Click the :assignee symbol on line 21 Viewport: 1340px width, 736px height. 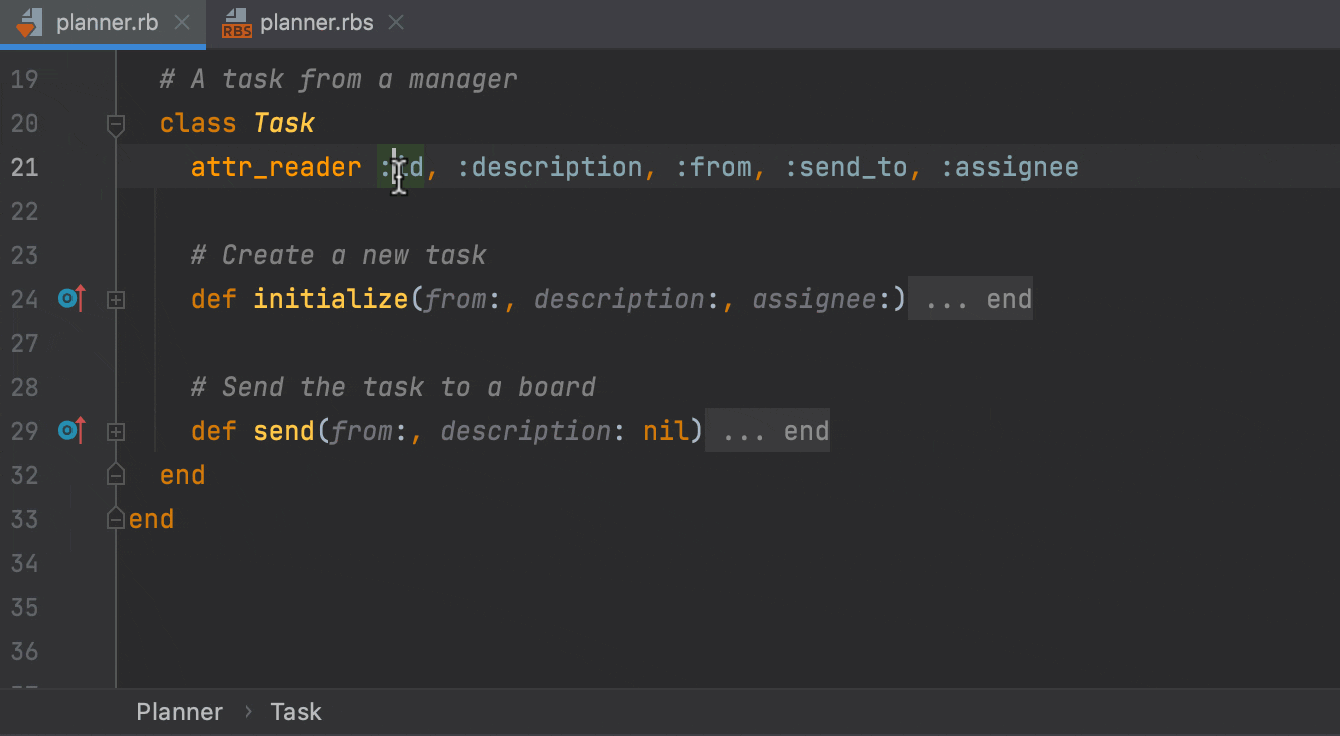(1012, 167)
